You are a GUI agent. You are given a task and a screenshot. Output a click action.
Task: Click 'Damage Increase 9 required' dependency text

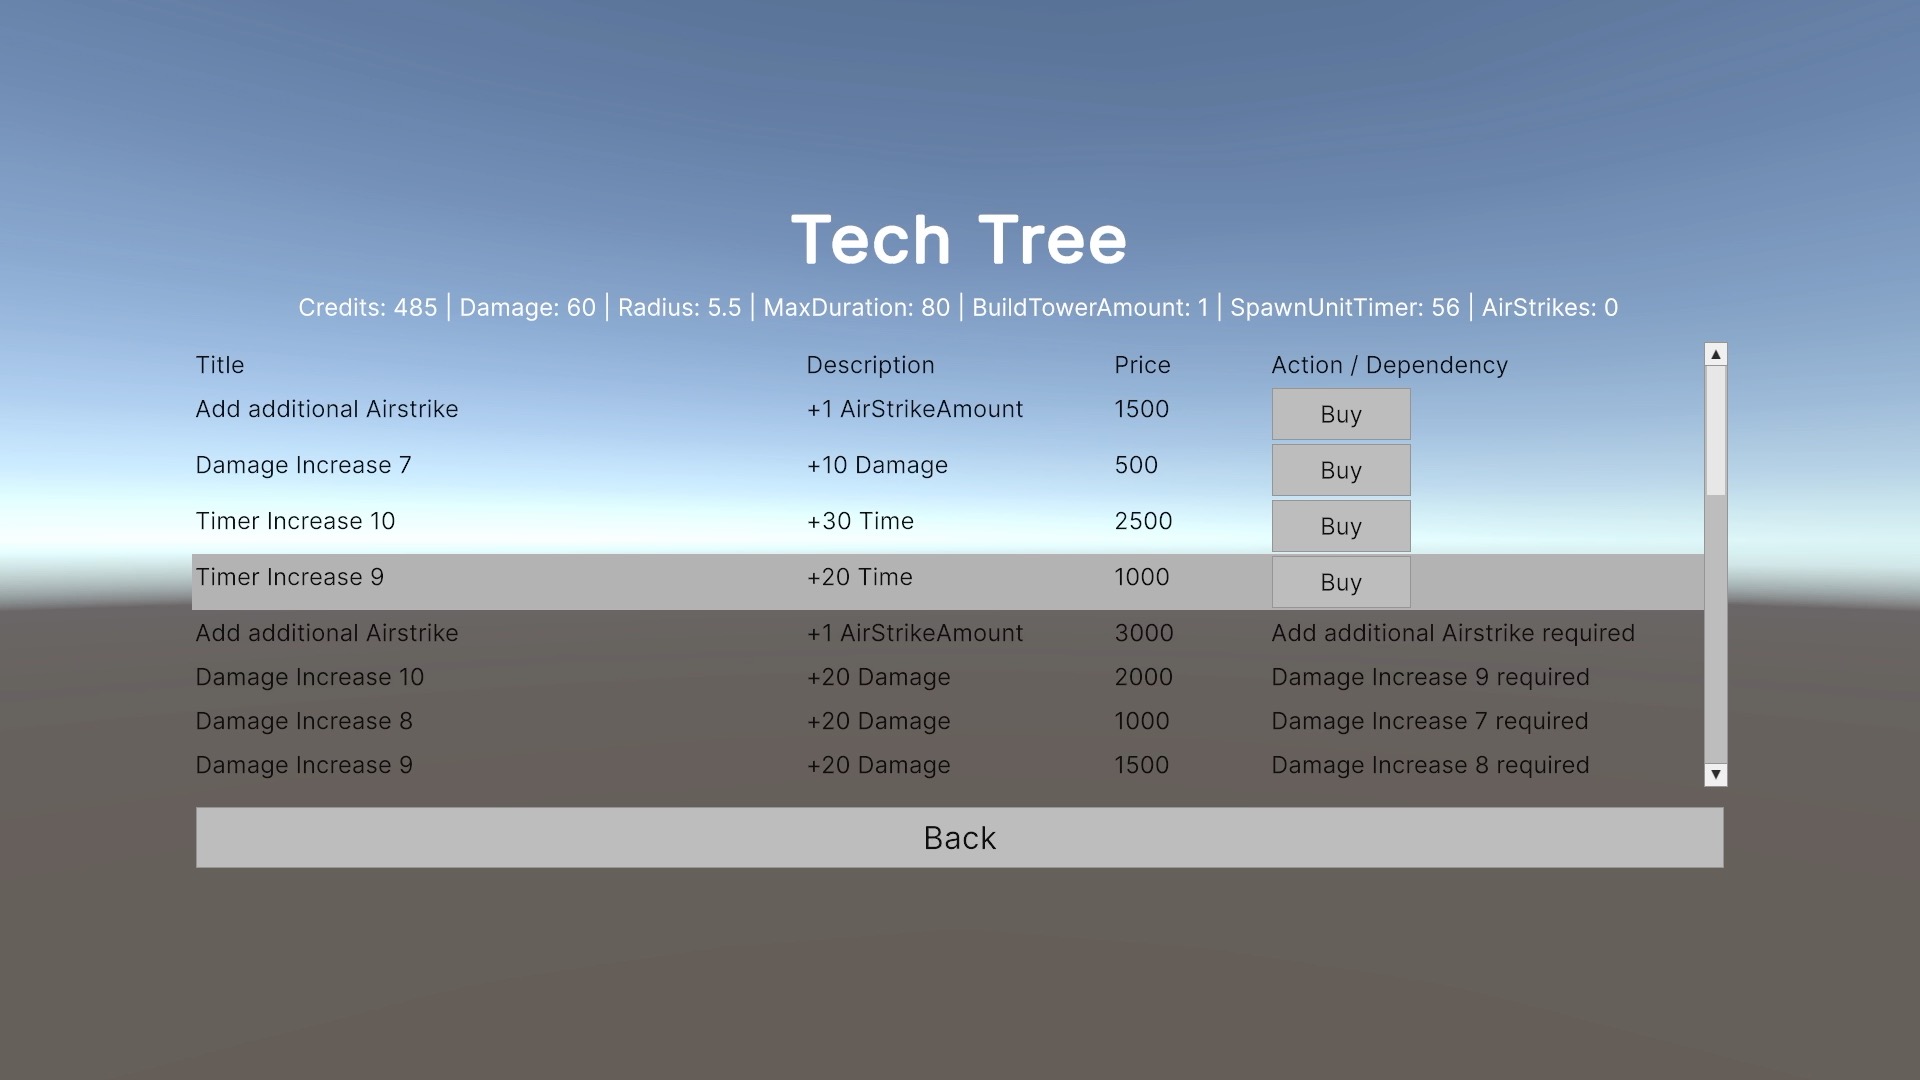[x=1429, y=677]
